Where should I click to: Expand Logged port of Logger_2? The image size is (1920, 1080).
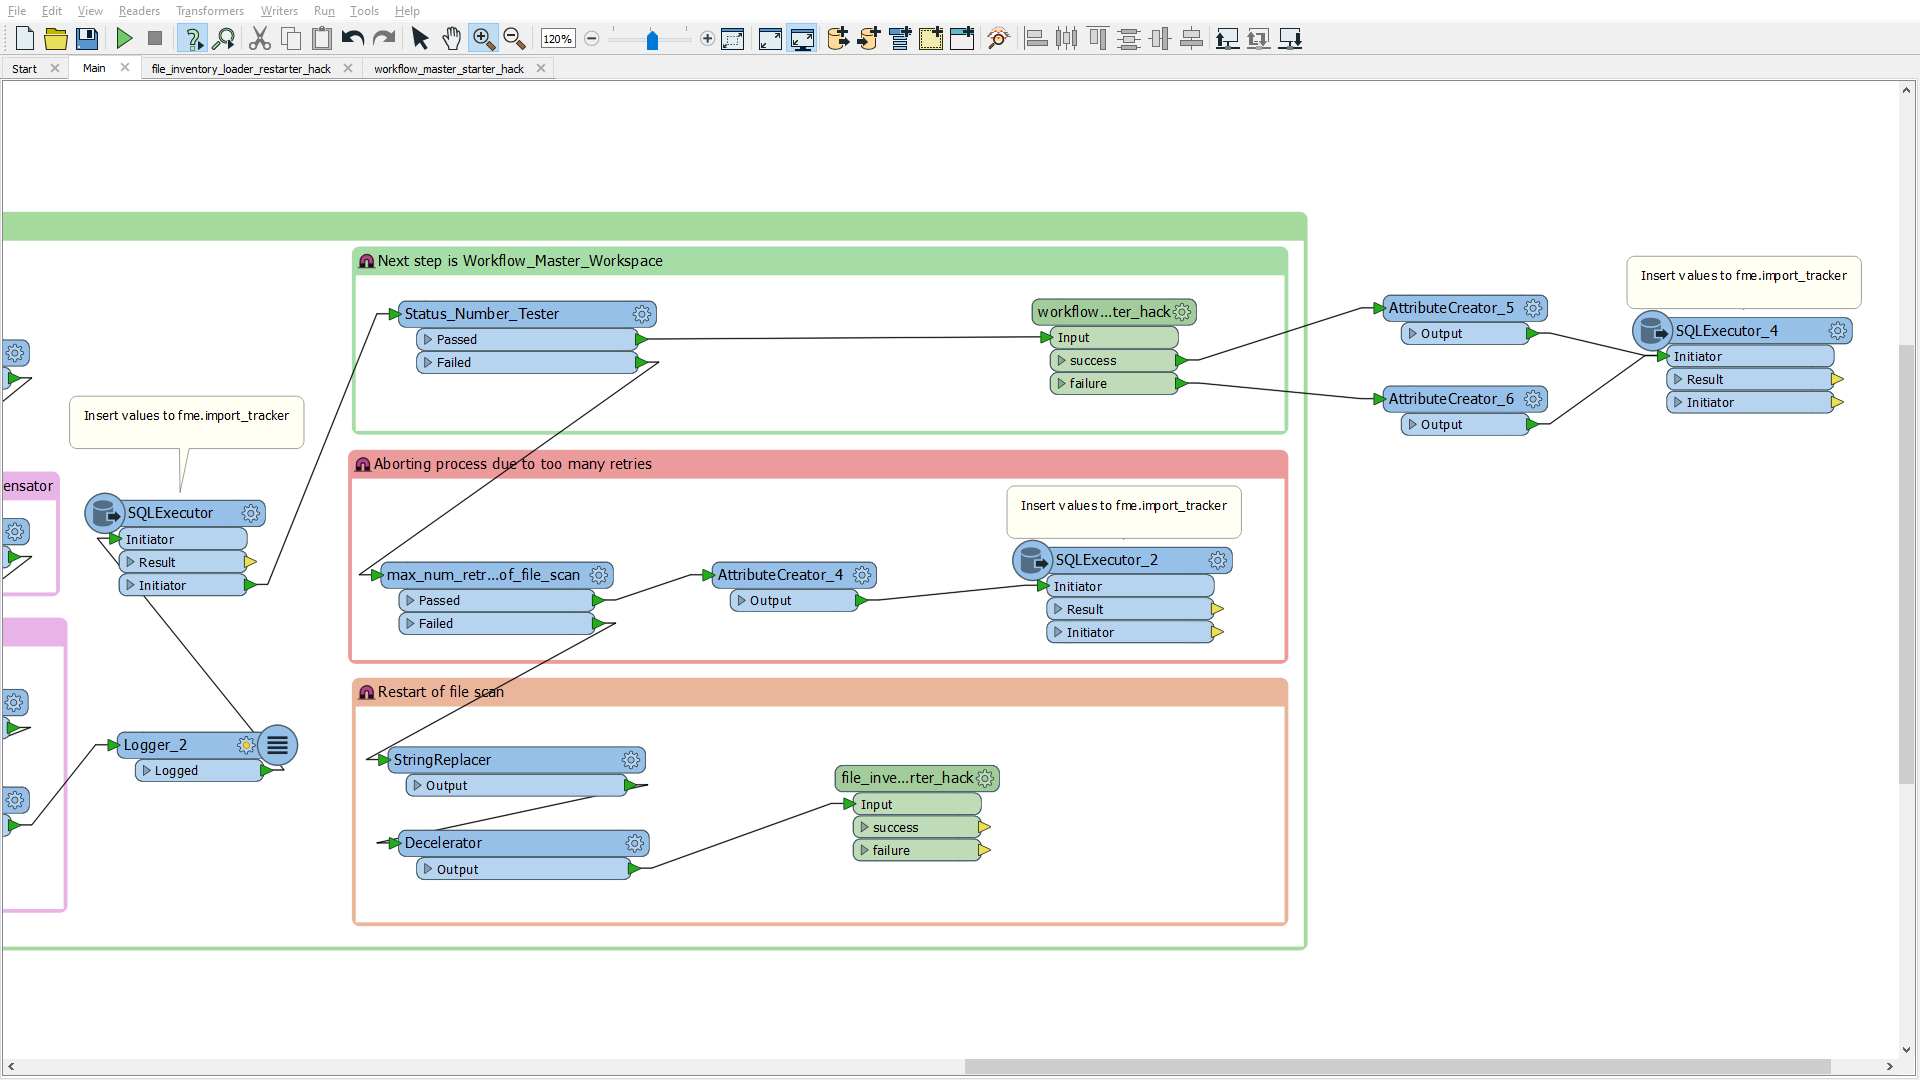(x=146, y=771)
